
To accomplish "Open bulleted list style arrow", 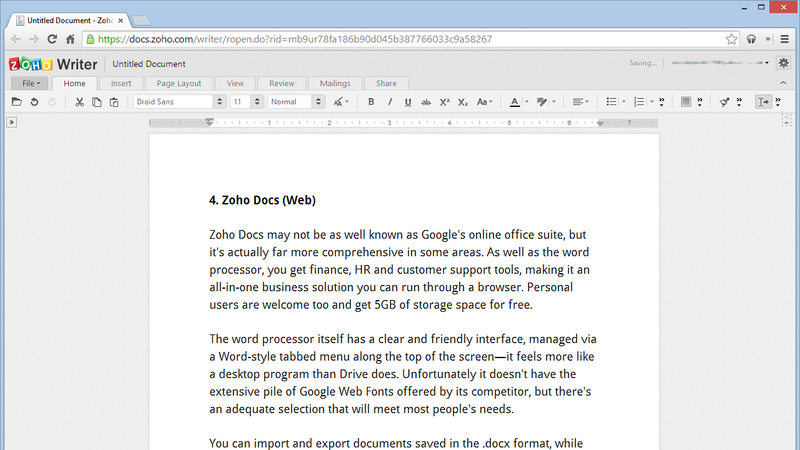I will pos(623,102).
